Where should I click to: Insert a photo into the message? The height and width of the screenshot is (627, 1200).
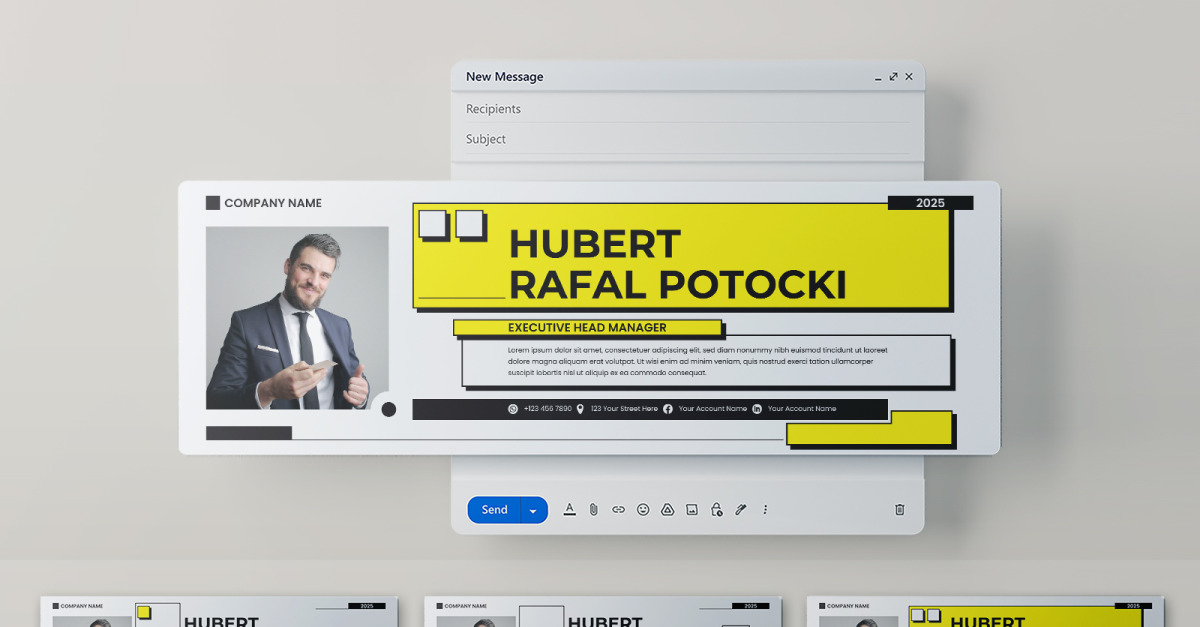tap(692, 509)
